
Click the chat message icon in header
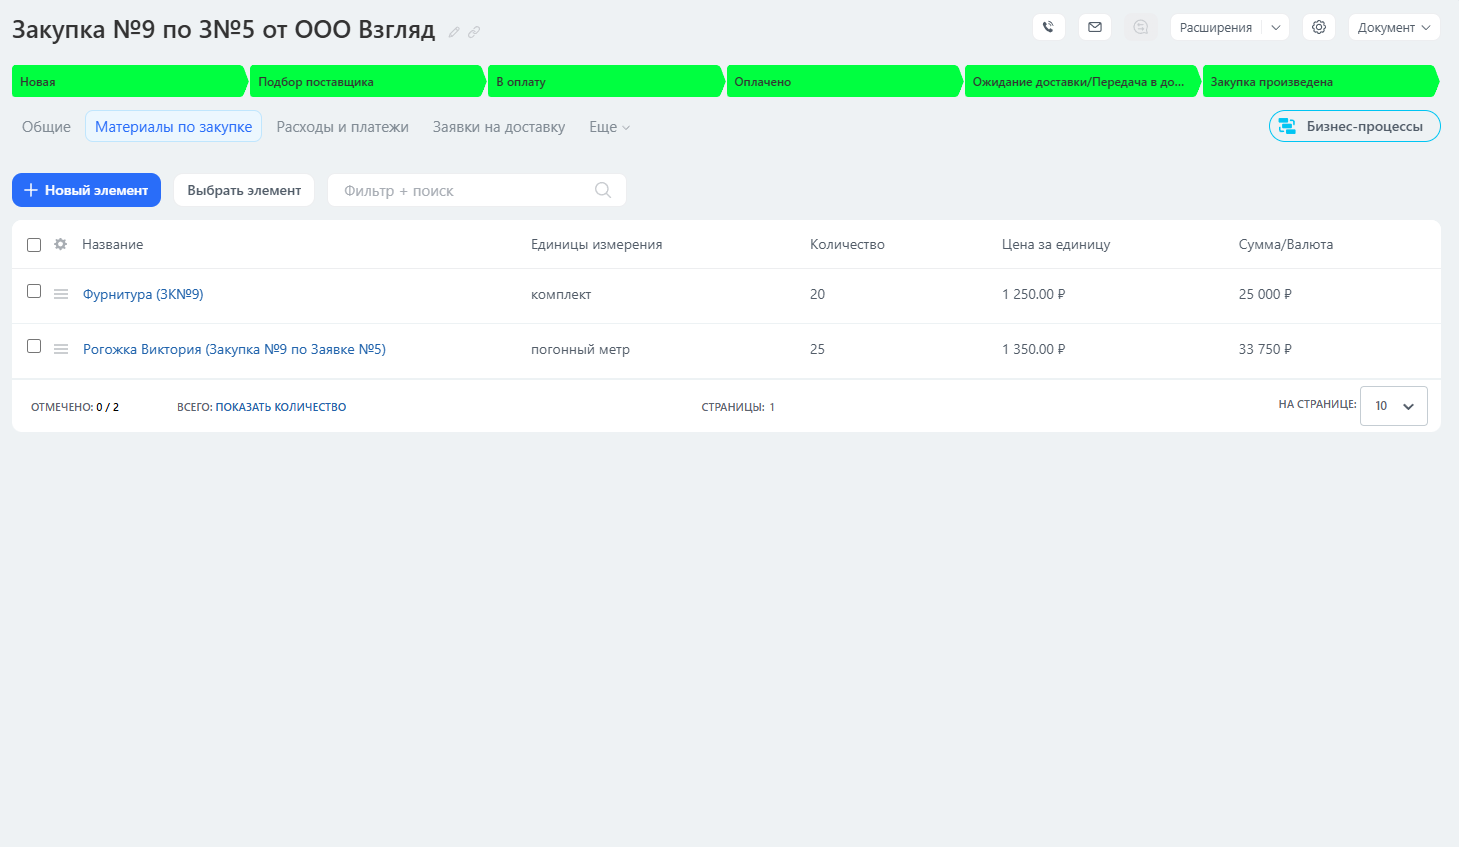tap(1140, 27)
